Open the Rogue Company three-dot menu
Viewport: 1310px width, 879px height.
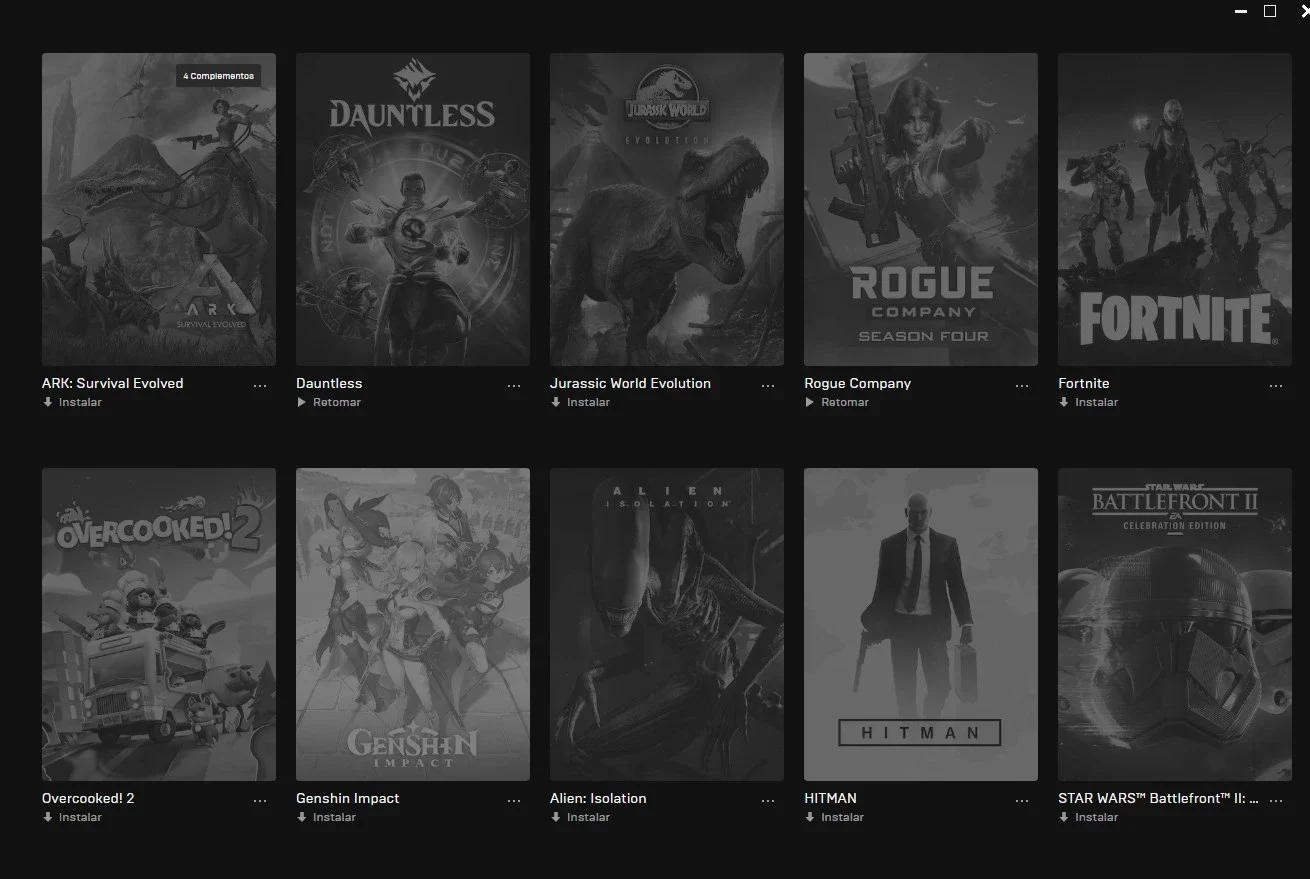pos(1022,385)
